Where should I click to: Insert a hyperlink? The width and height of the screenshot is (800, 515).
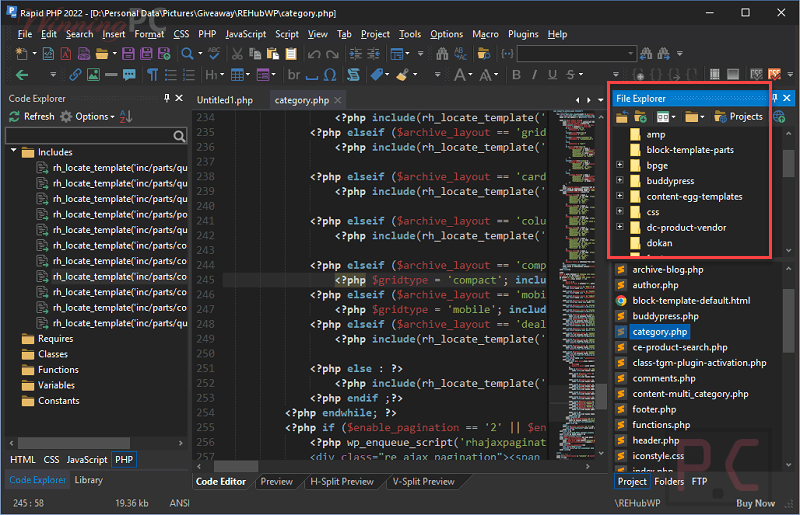75,75
